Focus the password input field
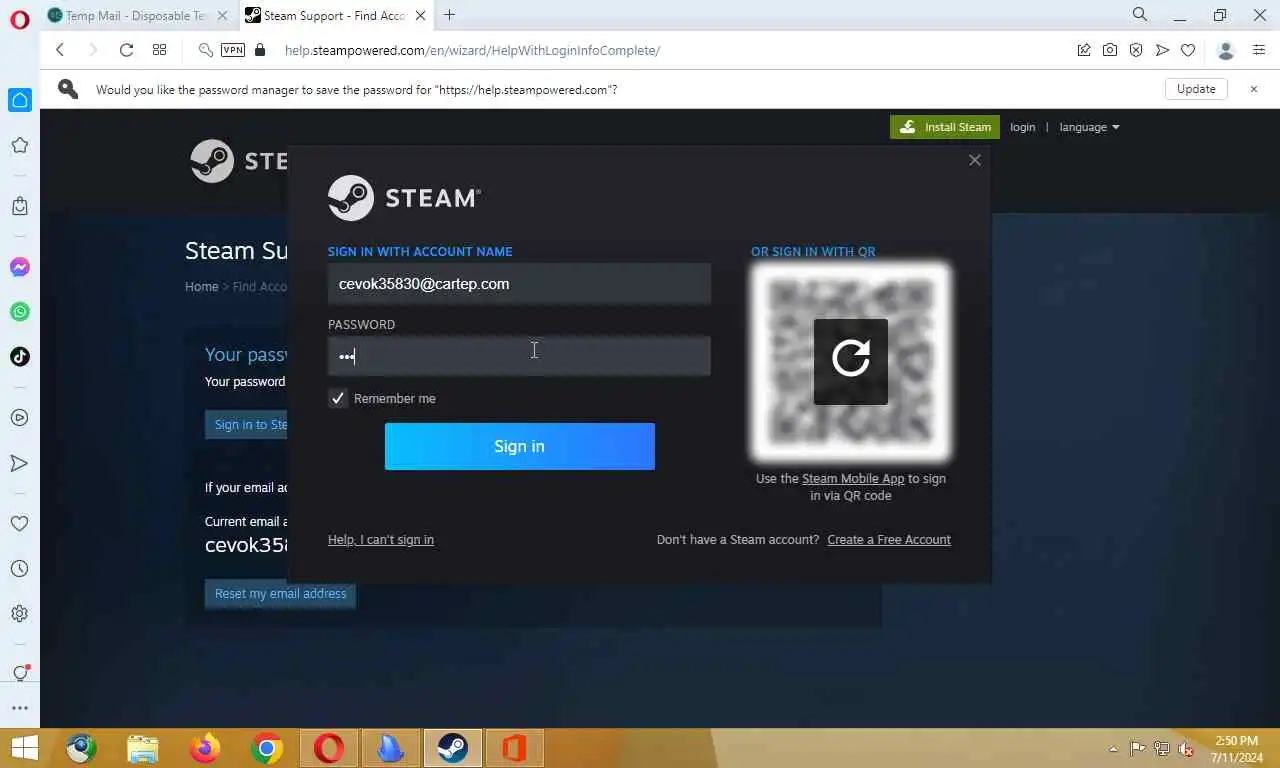This screenshot has height=768, width=1280. 519,356
